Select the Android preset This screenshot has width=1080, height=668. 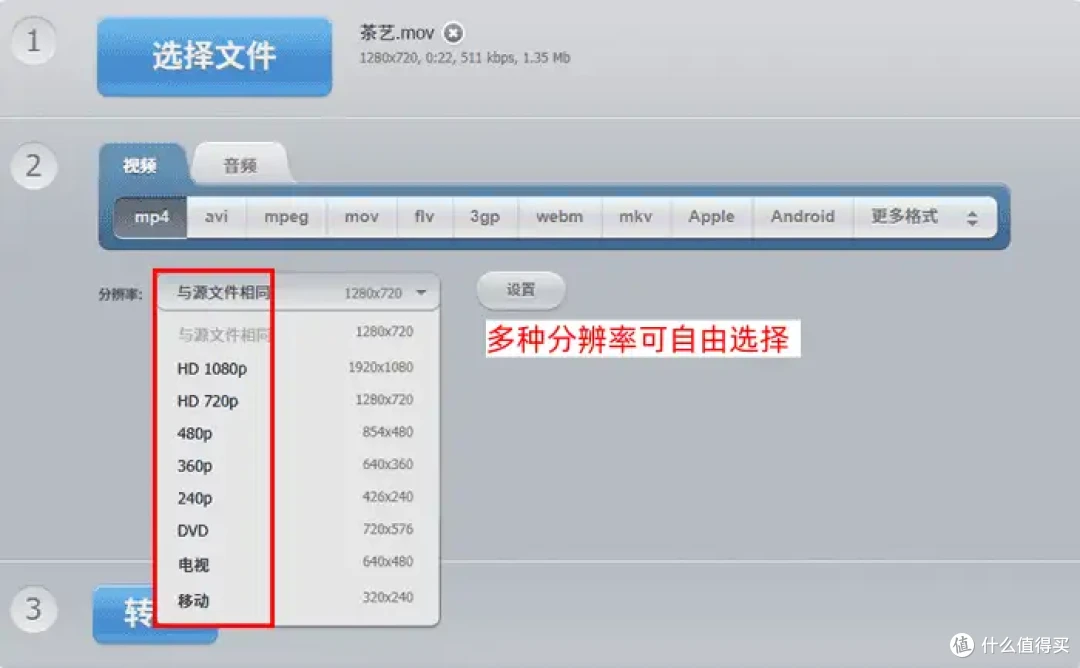tap(802, 217)
